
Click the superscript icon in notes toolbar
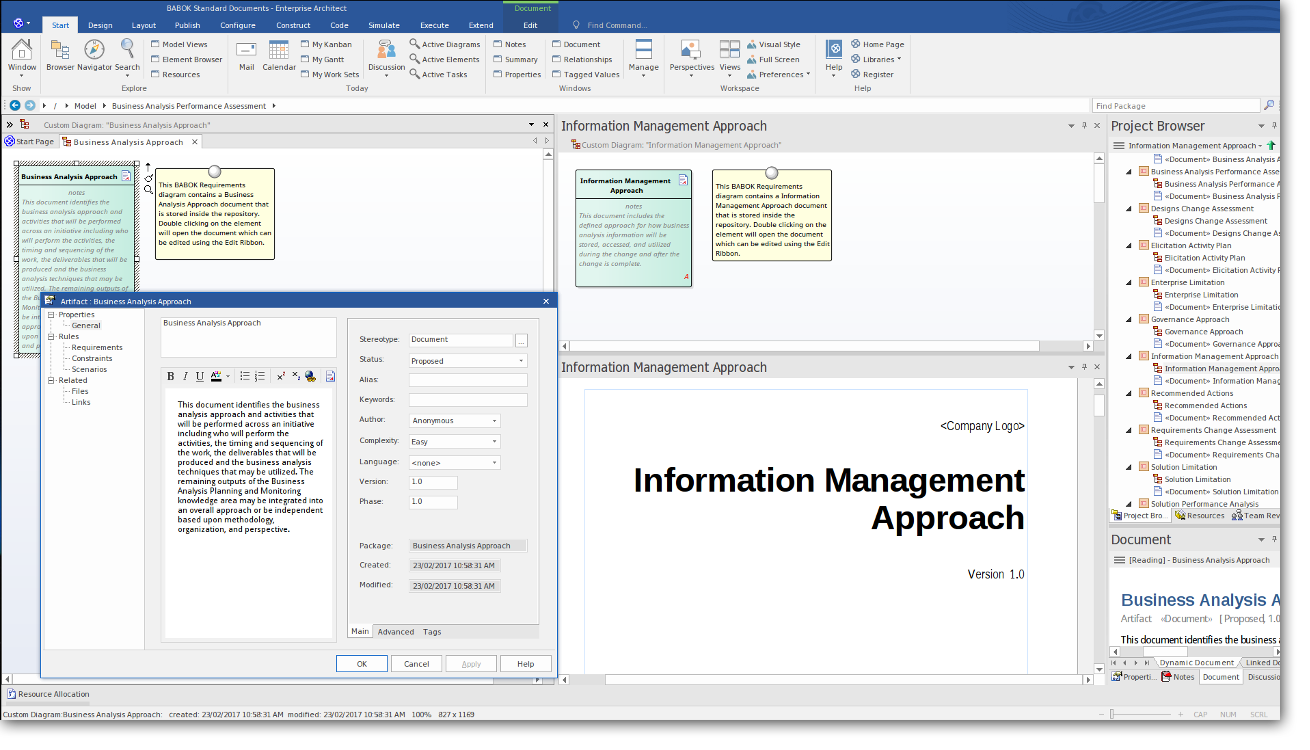pos(281,377)
